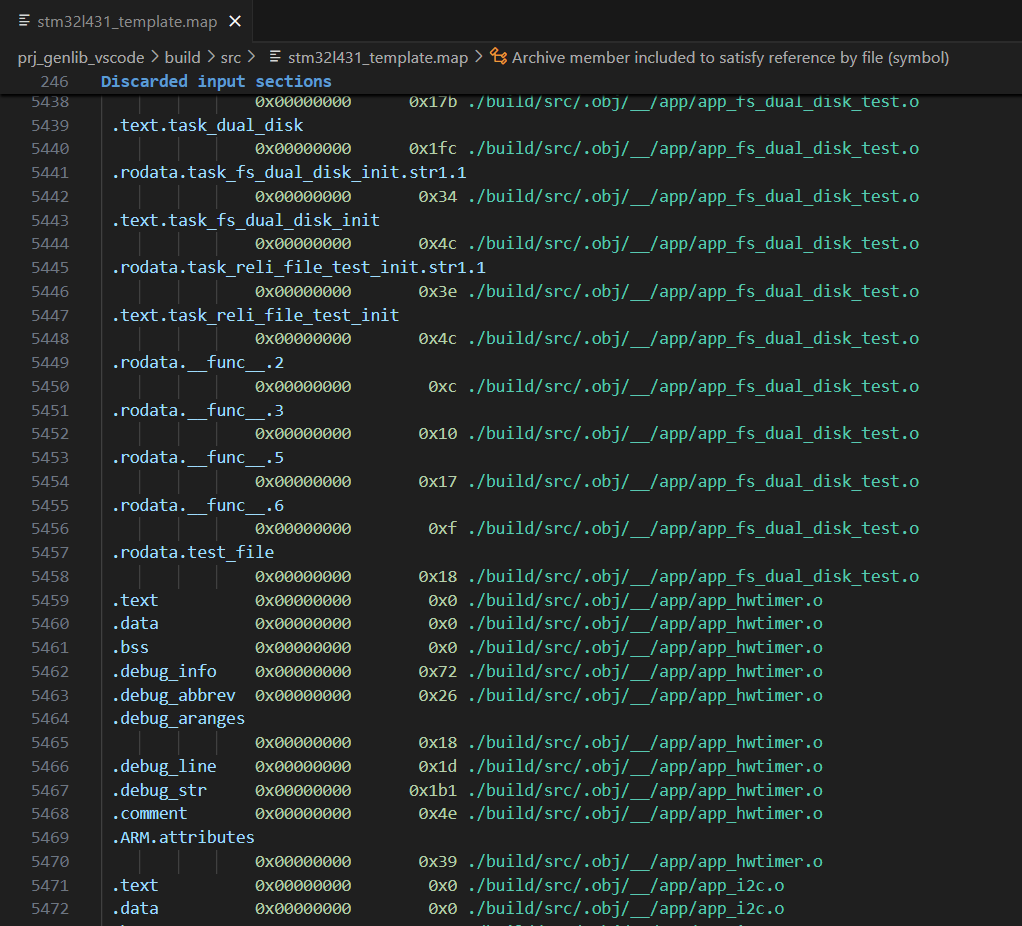1022x926 pixels.
Task: Click the .rodata.test_file section text
Action: (x=192, y=552)
